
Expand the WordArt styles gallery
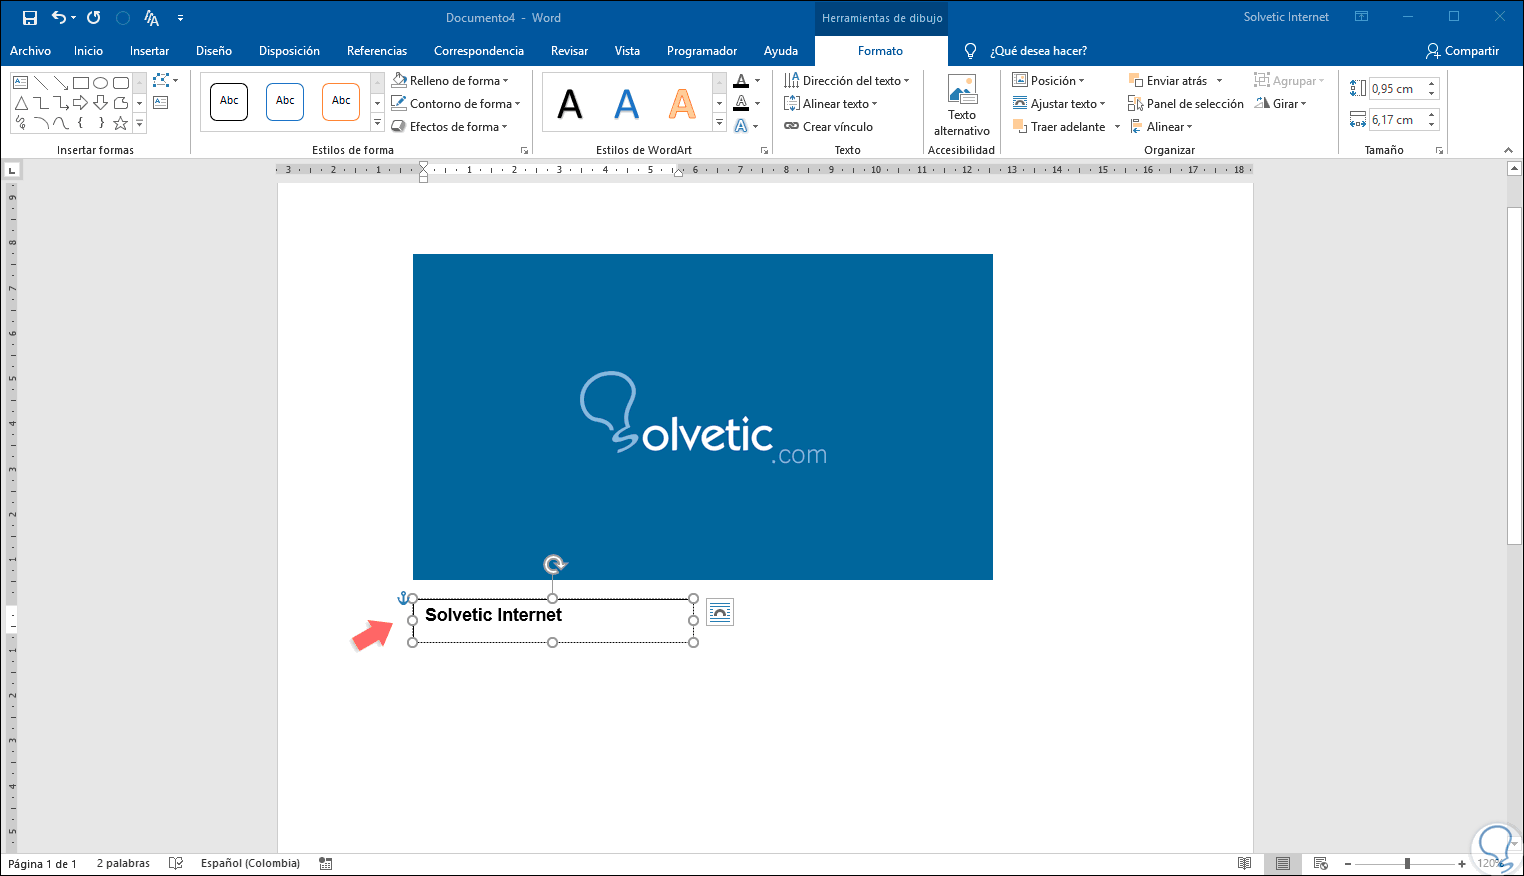[x=719, y=123]
